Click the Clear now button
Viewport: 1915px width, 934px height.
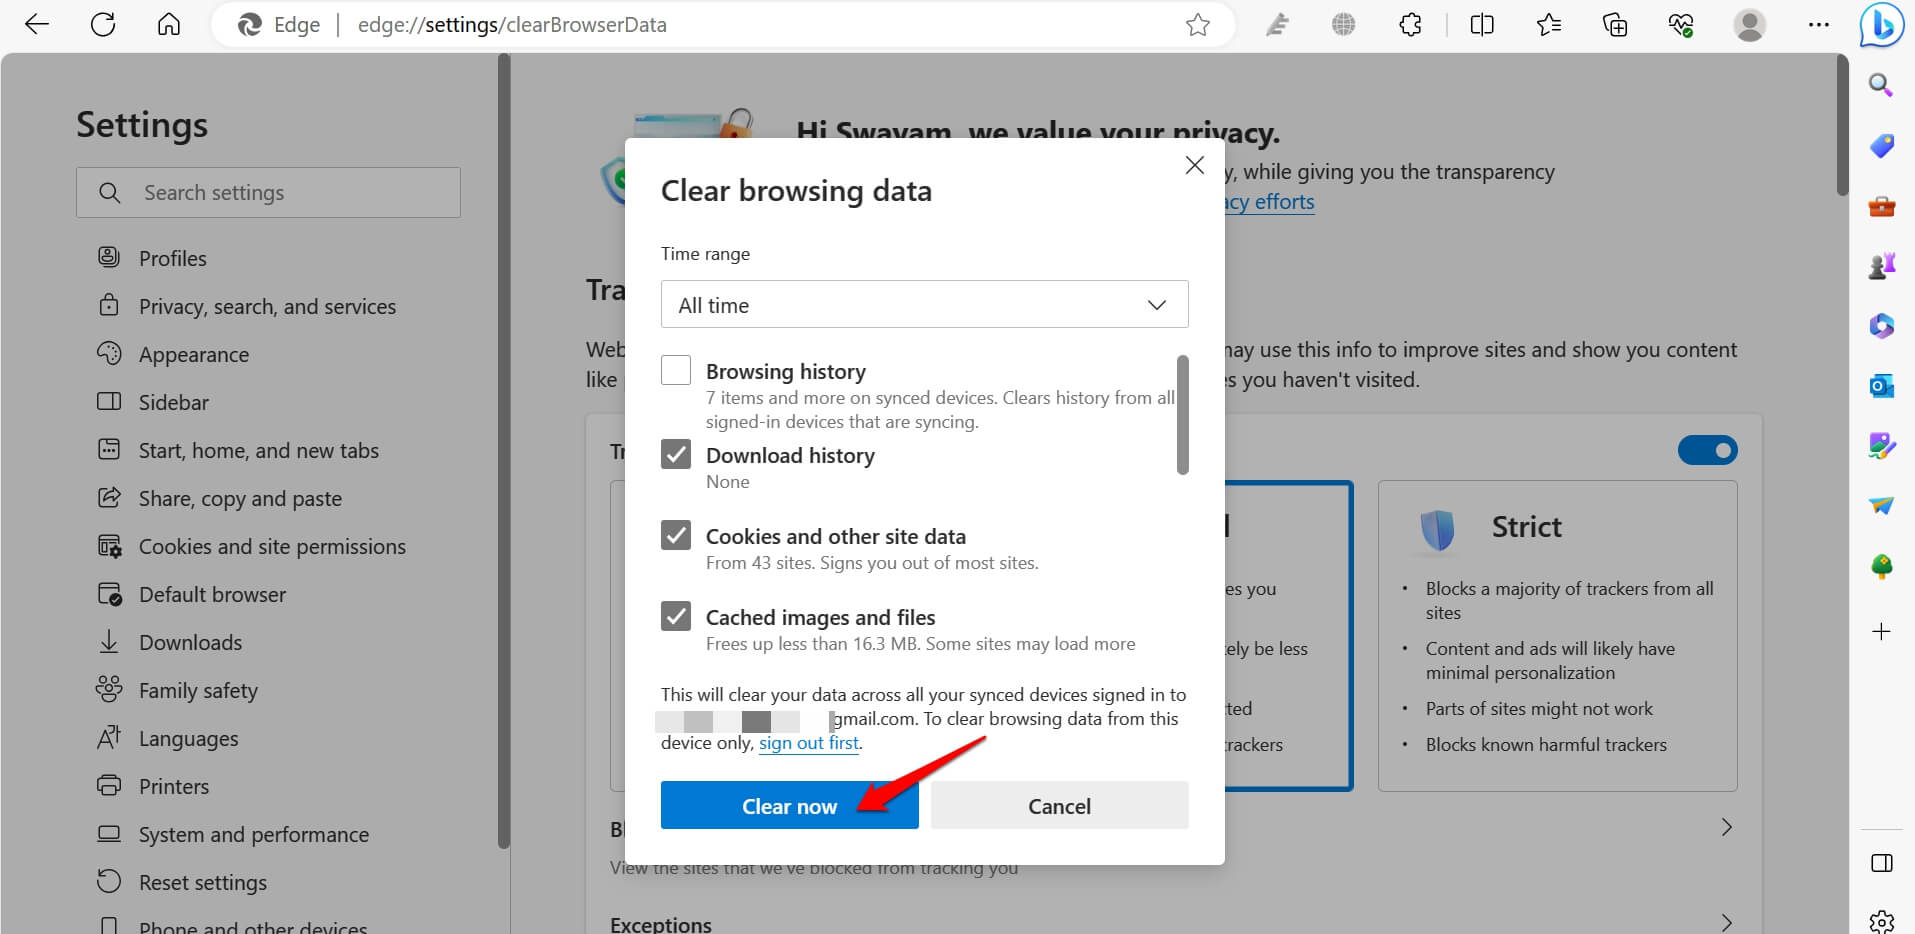click(x=789, y=805)
